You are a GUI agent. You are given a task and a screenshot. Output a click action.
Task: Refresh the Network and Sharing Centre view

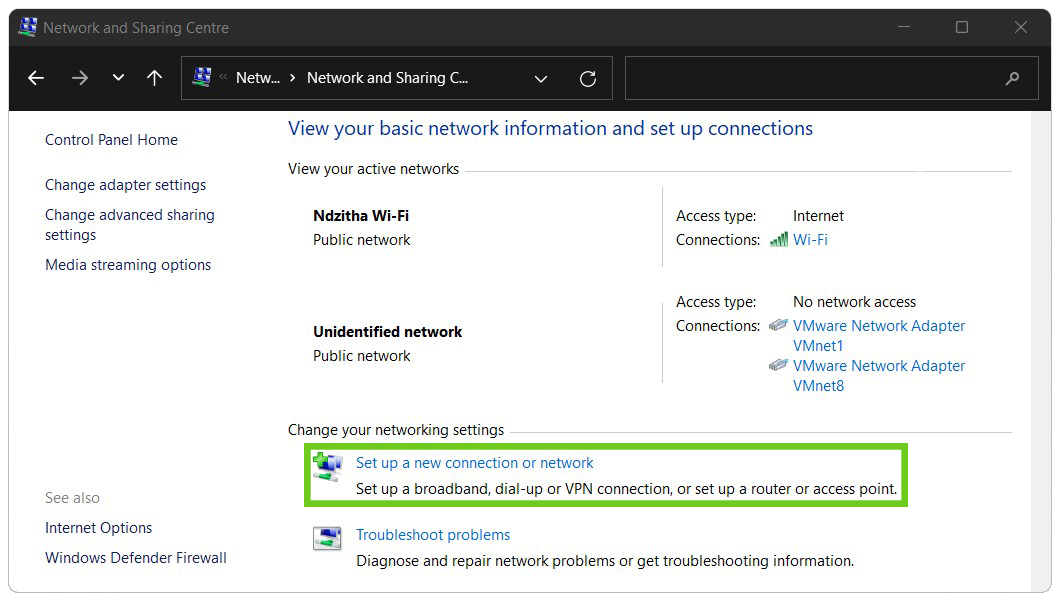point(588,78)
